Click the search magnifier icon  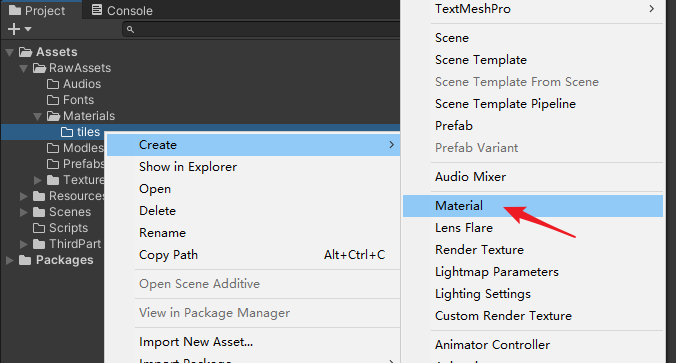click(x=130, y=29)
